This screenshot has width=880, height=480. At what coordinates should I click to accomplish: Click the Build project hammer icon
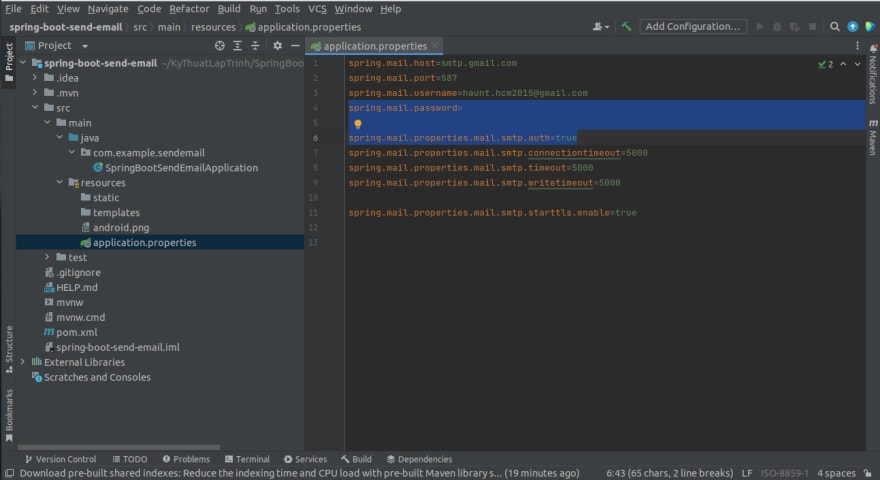626,26
